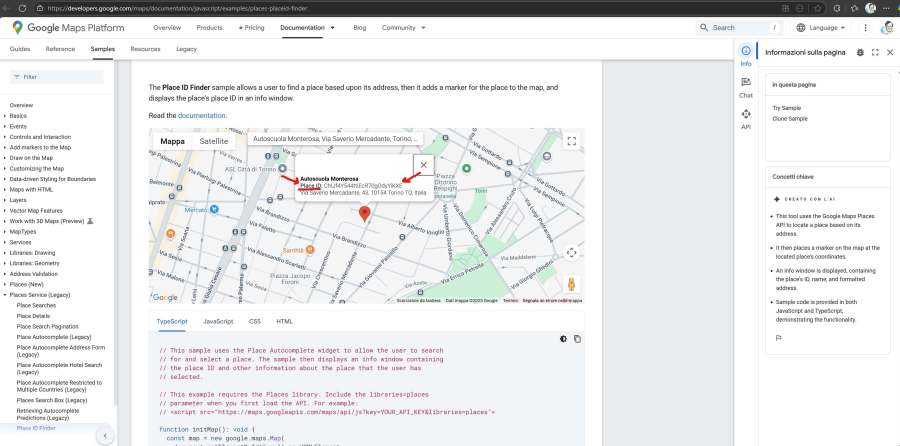The height and width of the screenshot is (446, 900).
Task: Click the bug report icon in info panel
Action: pos(860,52)
